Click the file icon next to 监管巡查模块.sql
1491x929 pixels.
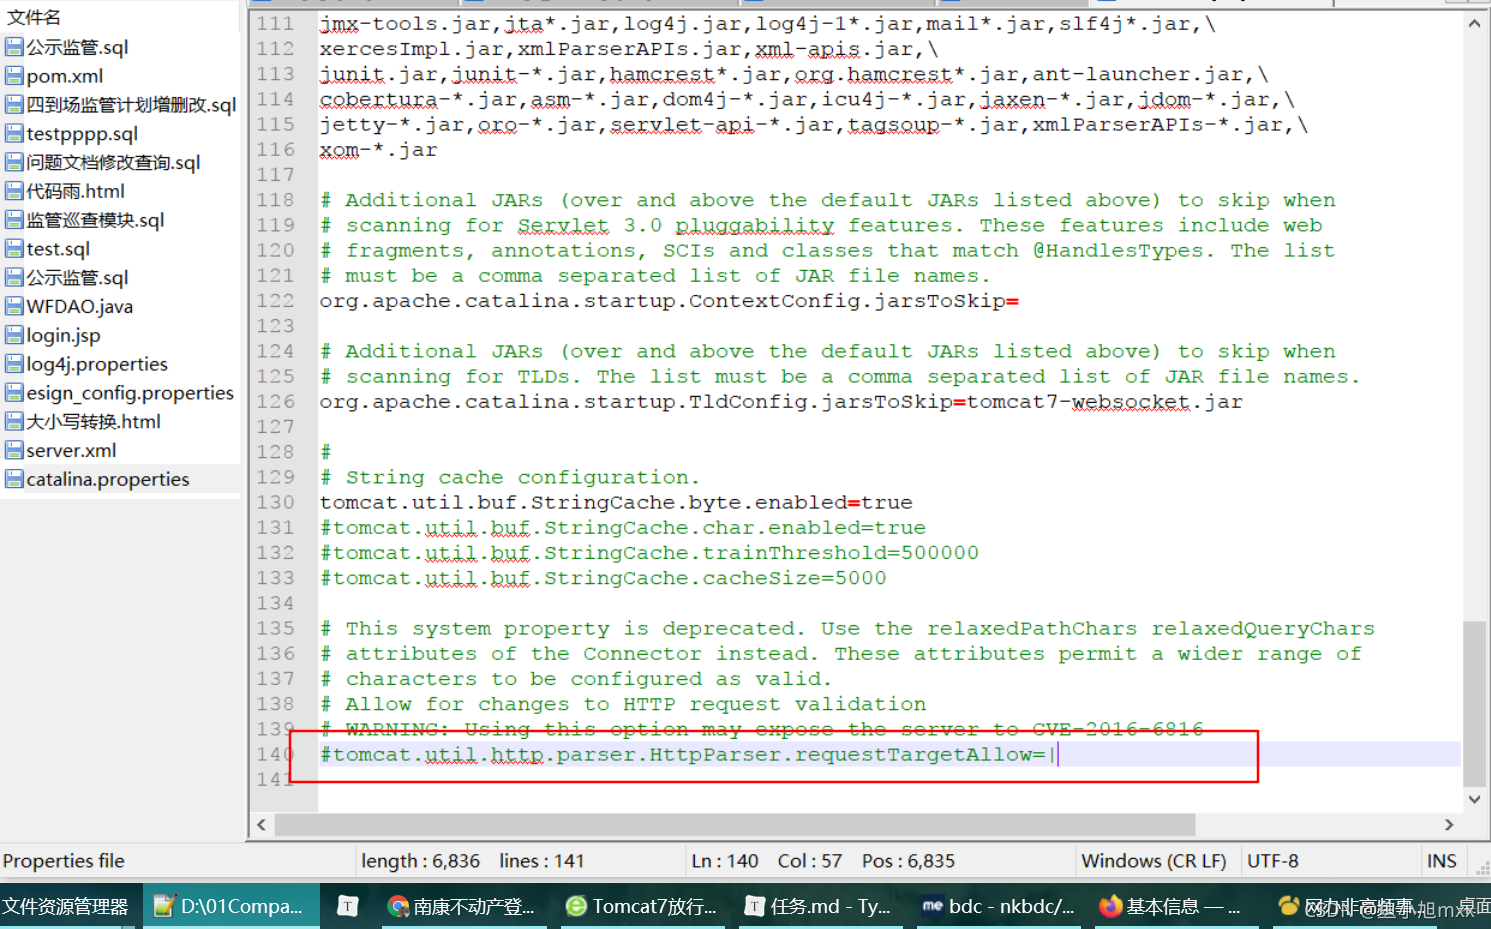point(14,220)
